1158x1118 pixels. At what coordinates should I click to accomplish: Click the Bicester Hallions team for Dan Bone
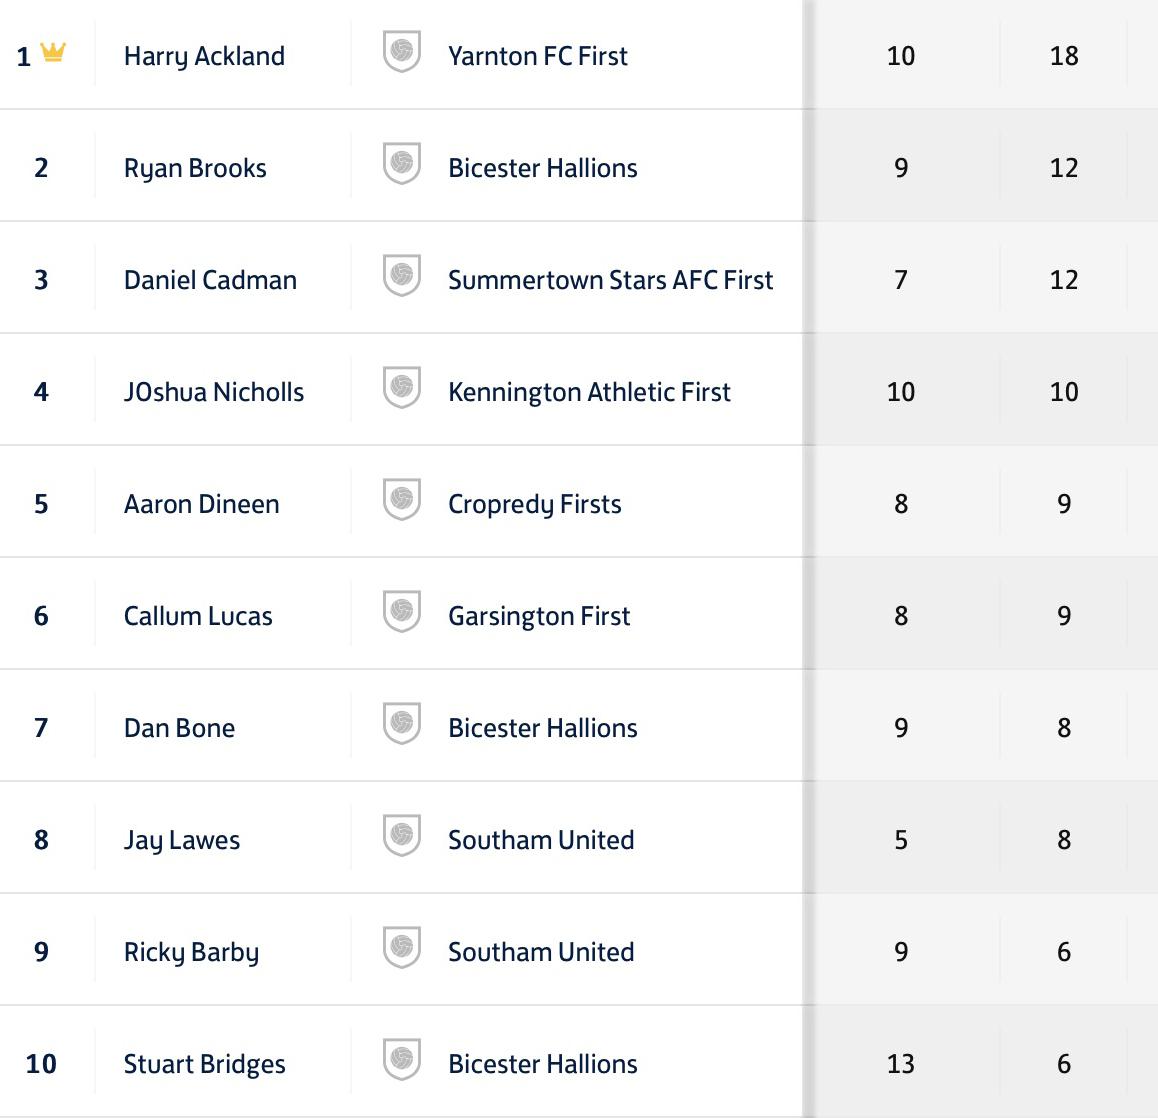coord(543,728)
